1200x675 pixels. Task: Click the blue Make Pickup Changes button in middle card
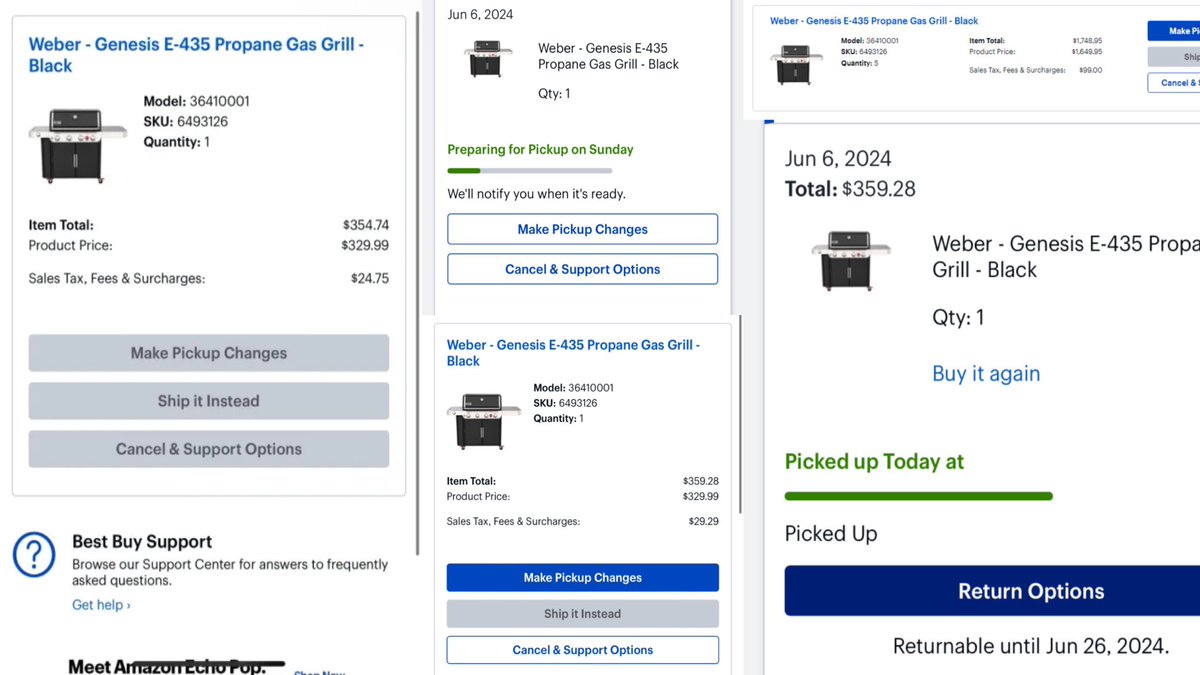[x=582, y=577]
